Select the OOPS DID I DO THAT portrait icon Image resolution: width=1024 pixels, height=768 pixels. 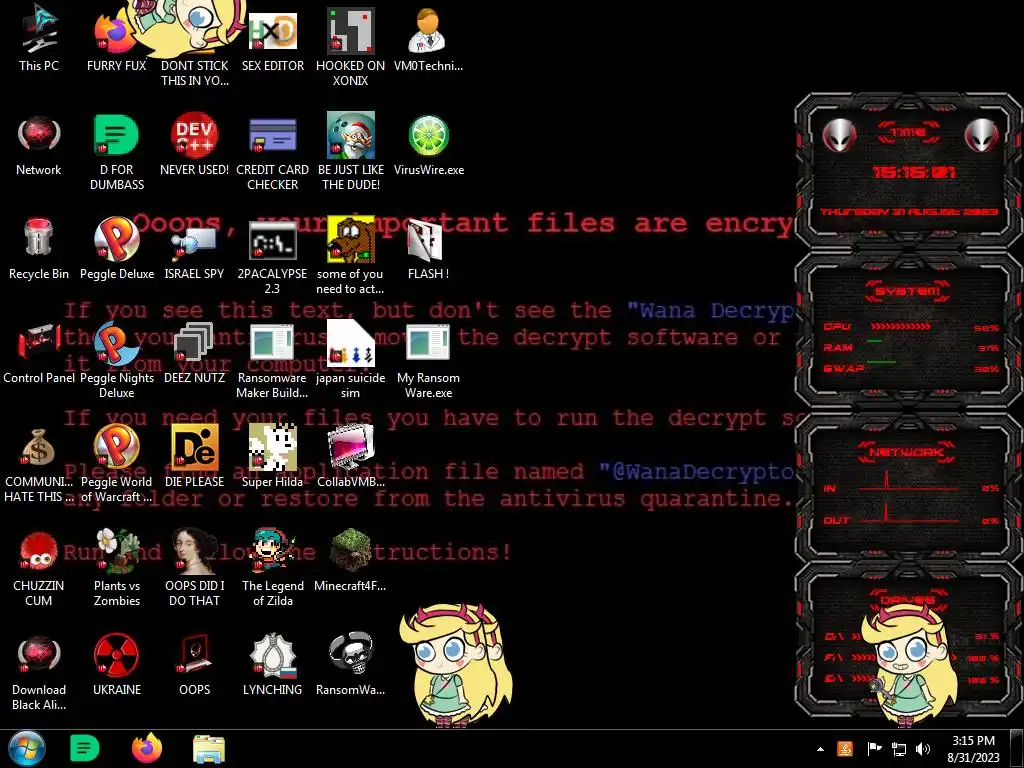click(195, 568)
